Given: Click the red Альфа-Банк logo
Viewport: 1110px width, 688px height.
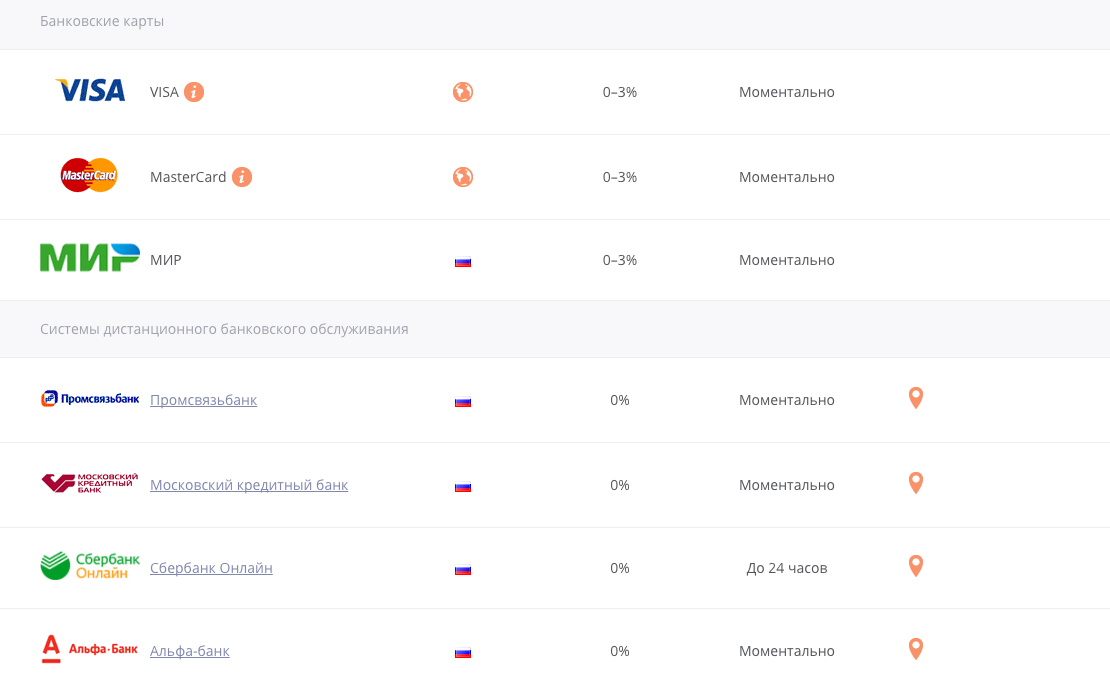Looking at the screenshot, I should tap(90, 649).
